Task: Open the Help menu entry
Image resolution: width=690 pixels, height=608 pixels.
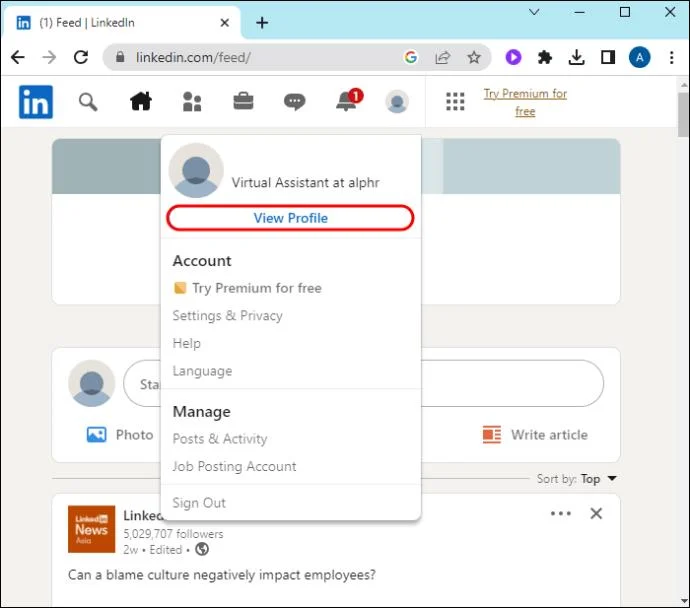Action: pos(187,343)
